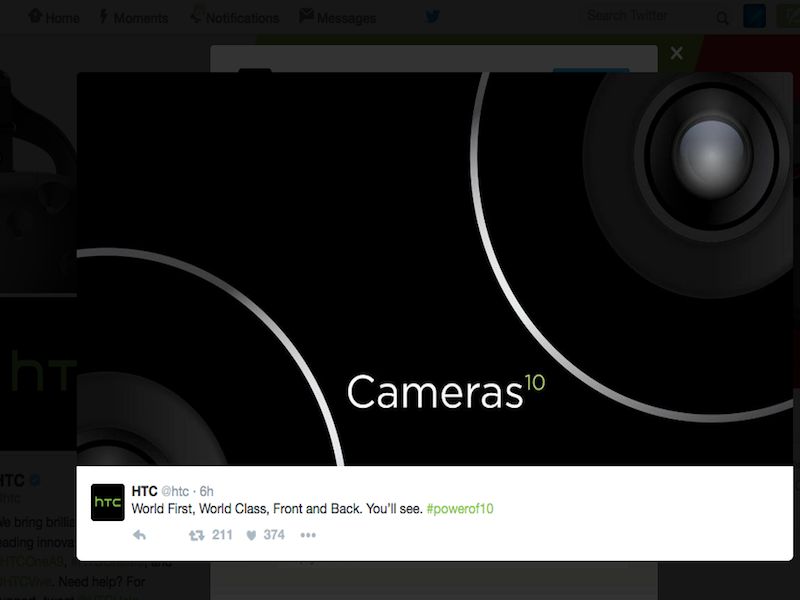The width and height of the screenshot is (800, 600).
Task: Open the HTC avatar in the tweet
Action: [108, 502]
